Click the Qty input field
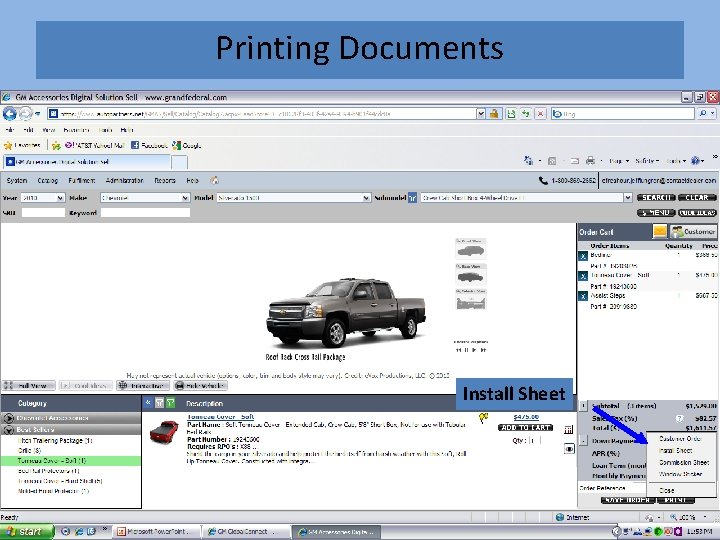 533,440
